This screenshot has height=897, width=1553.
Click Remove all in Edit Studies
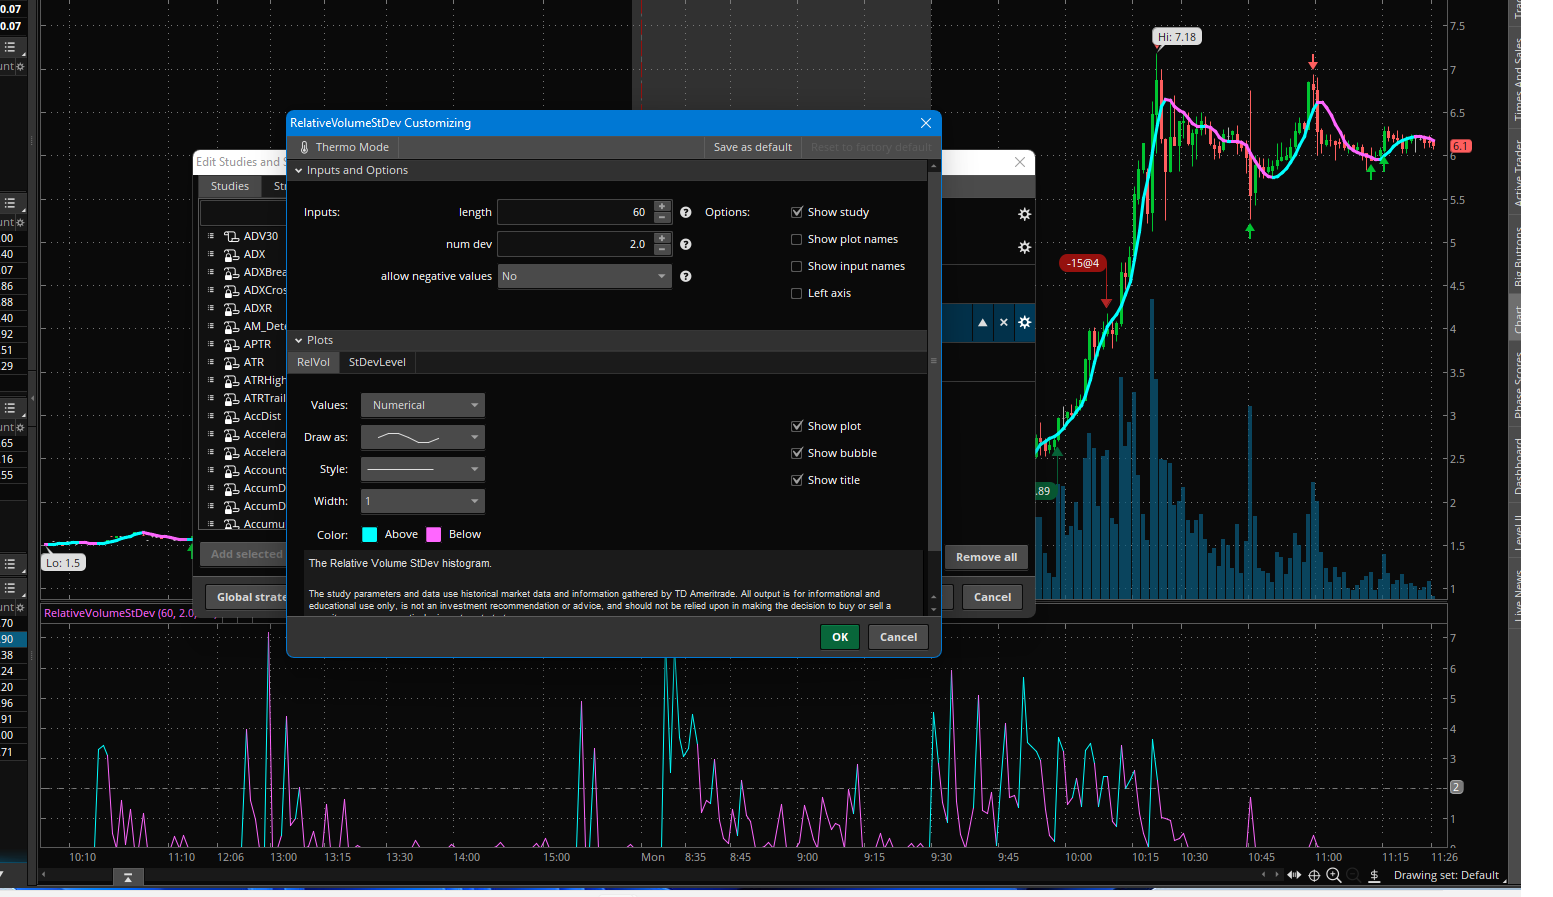coord(986,557)
